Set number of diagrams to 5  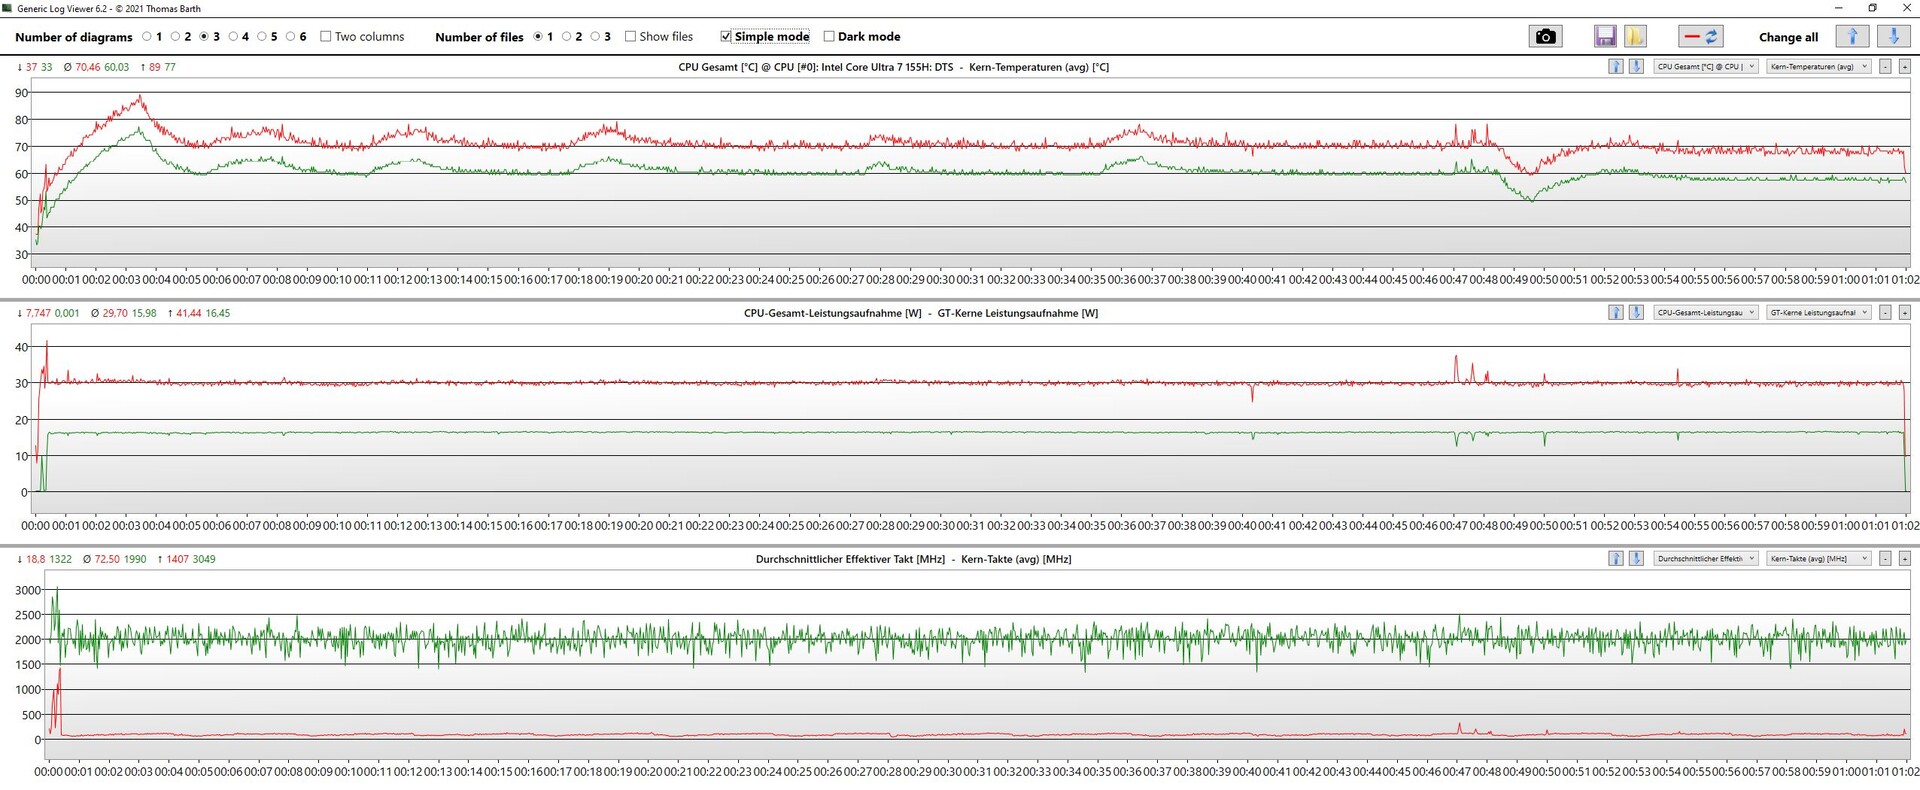click(262, 37)
